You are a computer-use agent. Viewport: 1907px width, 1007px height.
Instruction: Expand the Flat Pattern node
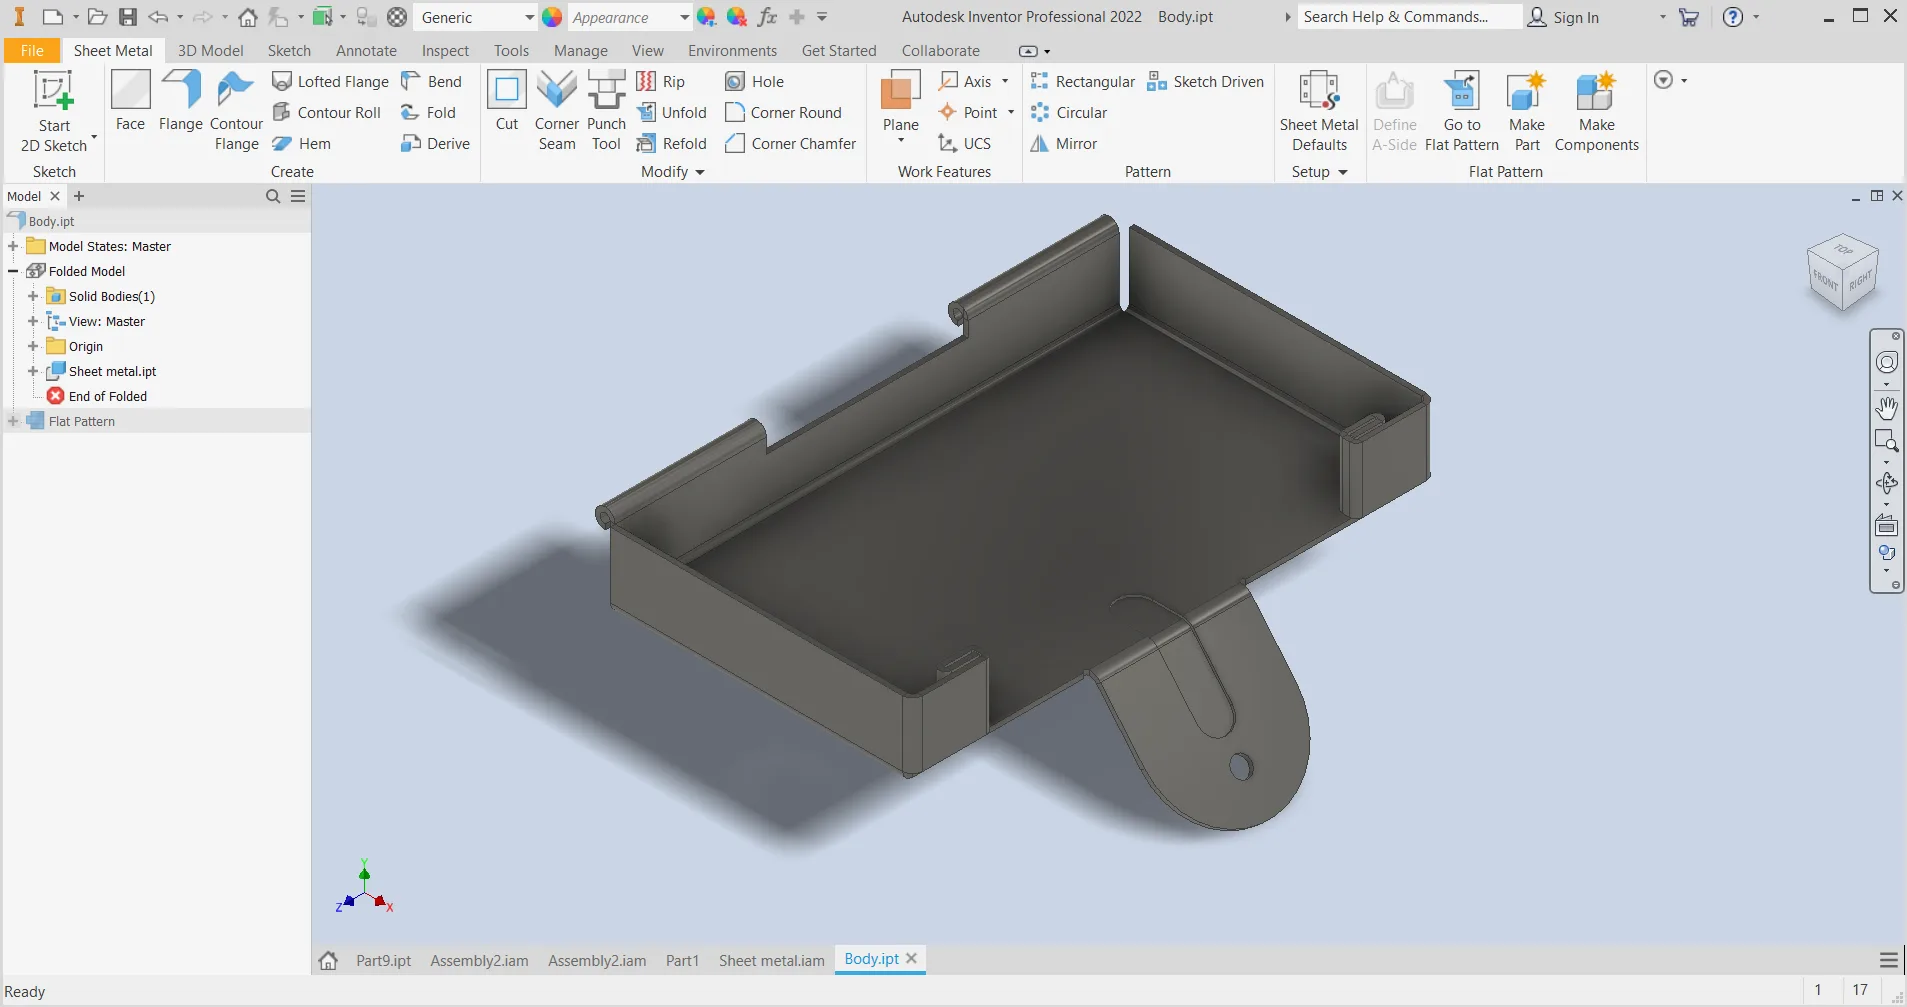pyautogui.click(x=13, y=421)
